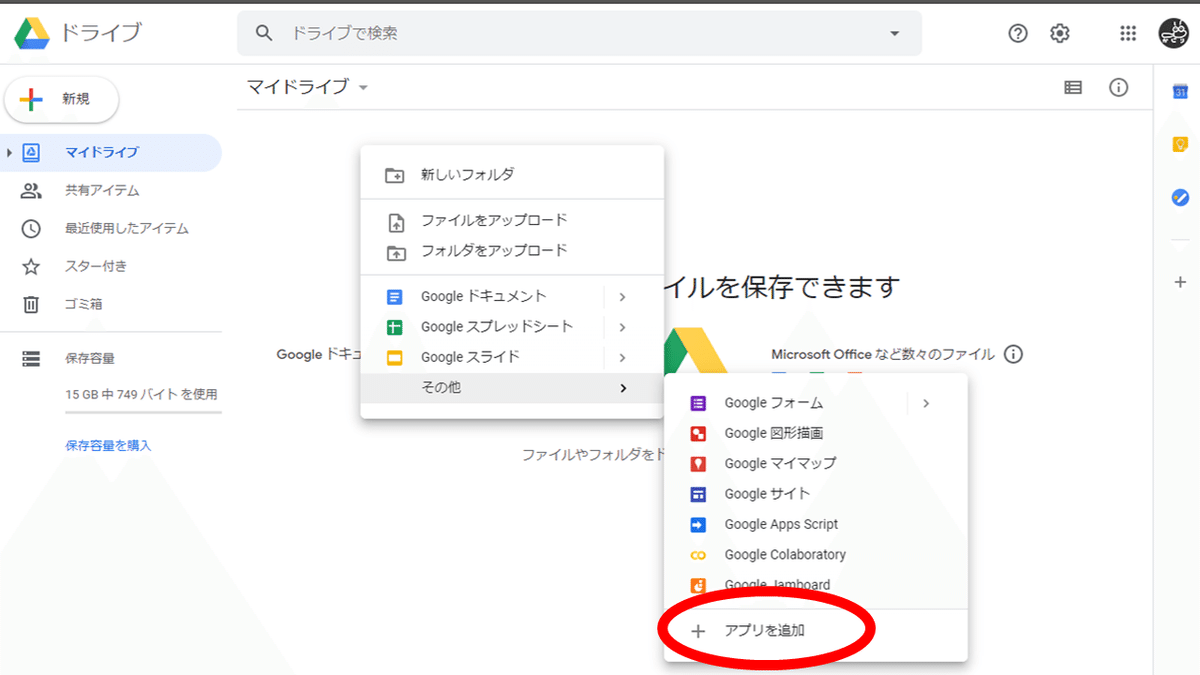Click the Google Forms purple icon
The image size is (1200, 675).
[699, 403]
